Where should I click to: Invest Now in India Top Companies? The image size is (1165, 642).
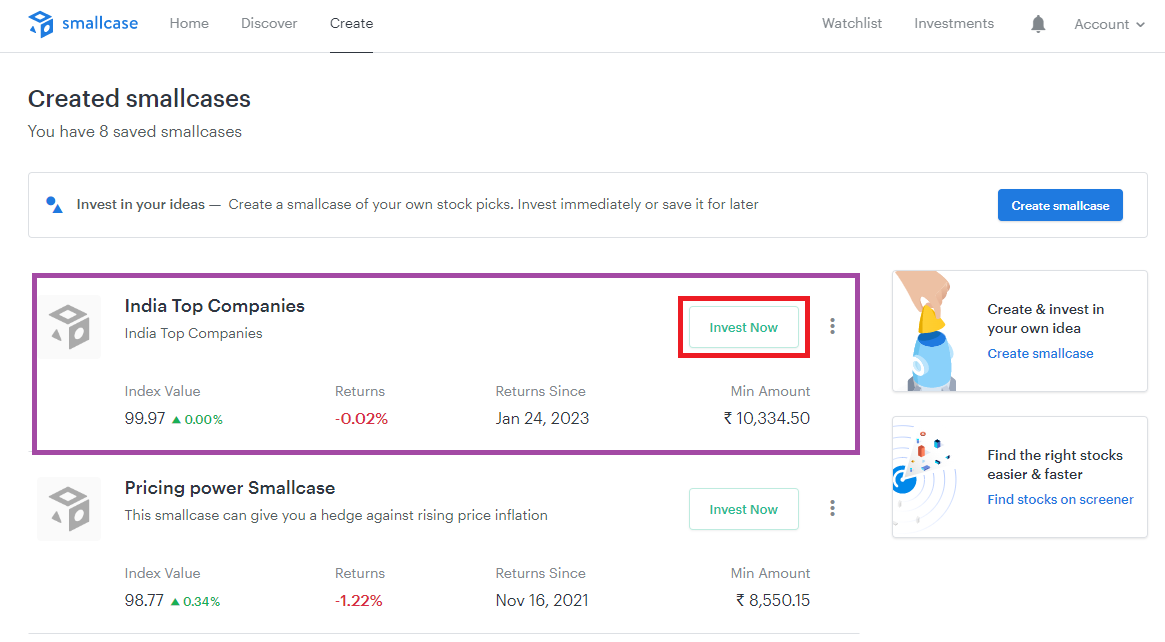[x=743, y=327]
